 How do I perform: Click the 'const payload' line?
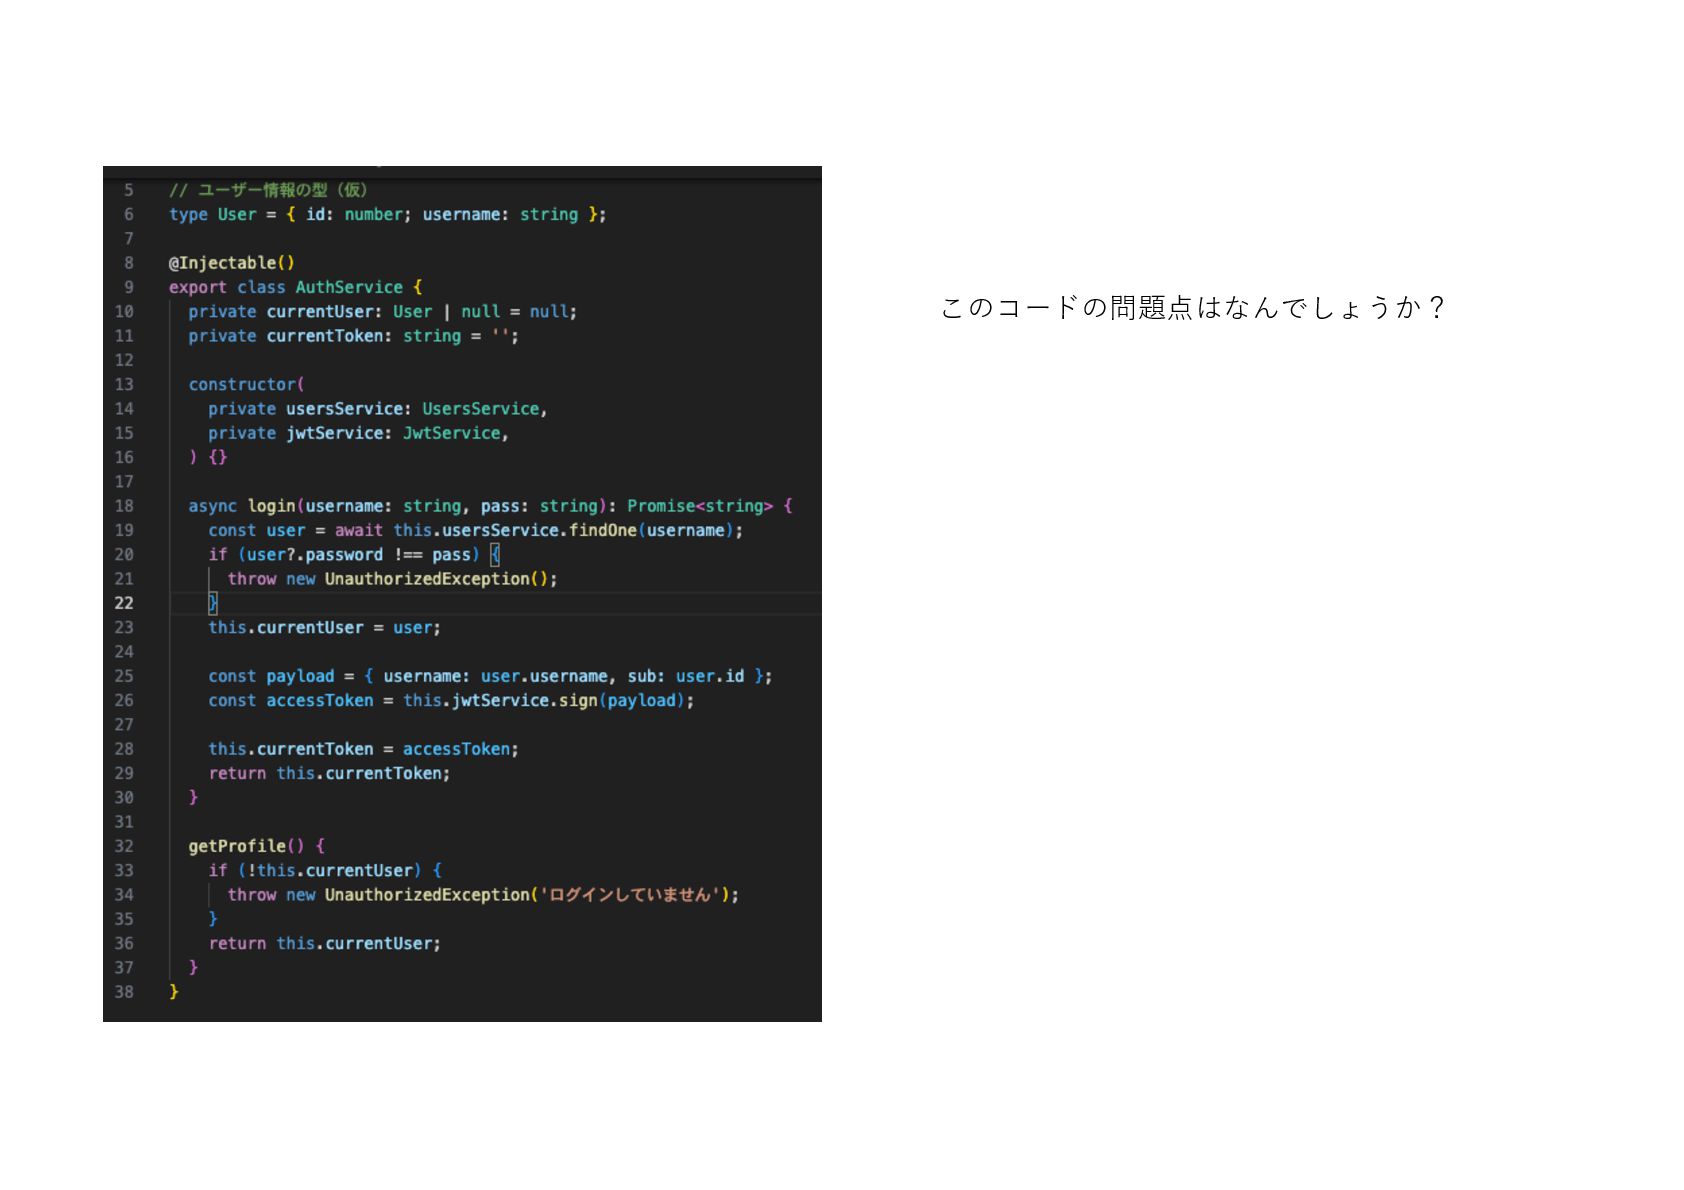(x=490, y=676)
